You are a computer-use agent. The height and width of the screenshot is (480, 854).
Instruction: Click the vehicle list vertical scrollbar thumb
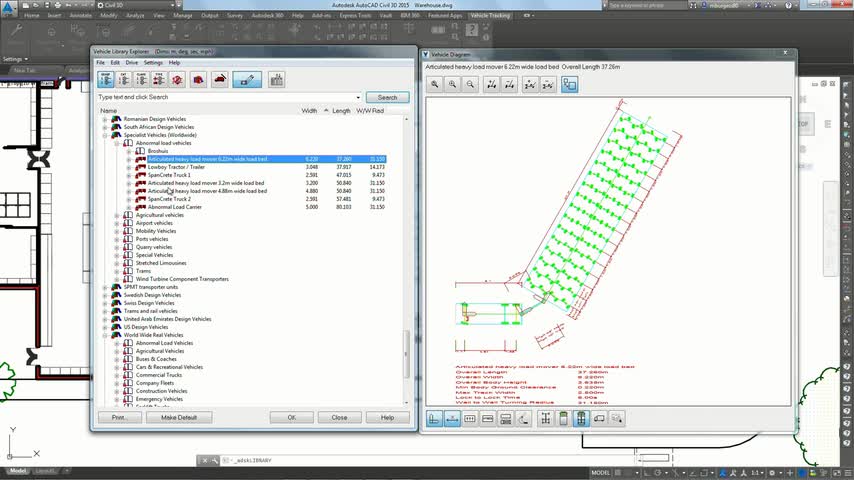[406, 354]
